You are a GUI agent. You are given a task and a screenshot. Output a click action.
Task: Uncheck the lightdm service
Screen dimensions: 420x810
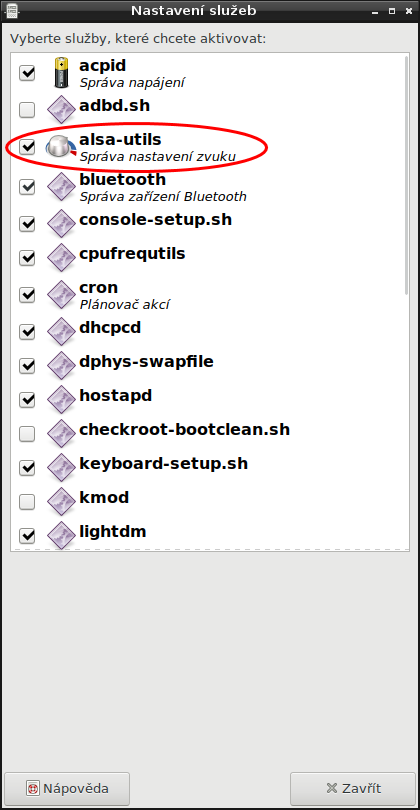(27, 535)
